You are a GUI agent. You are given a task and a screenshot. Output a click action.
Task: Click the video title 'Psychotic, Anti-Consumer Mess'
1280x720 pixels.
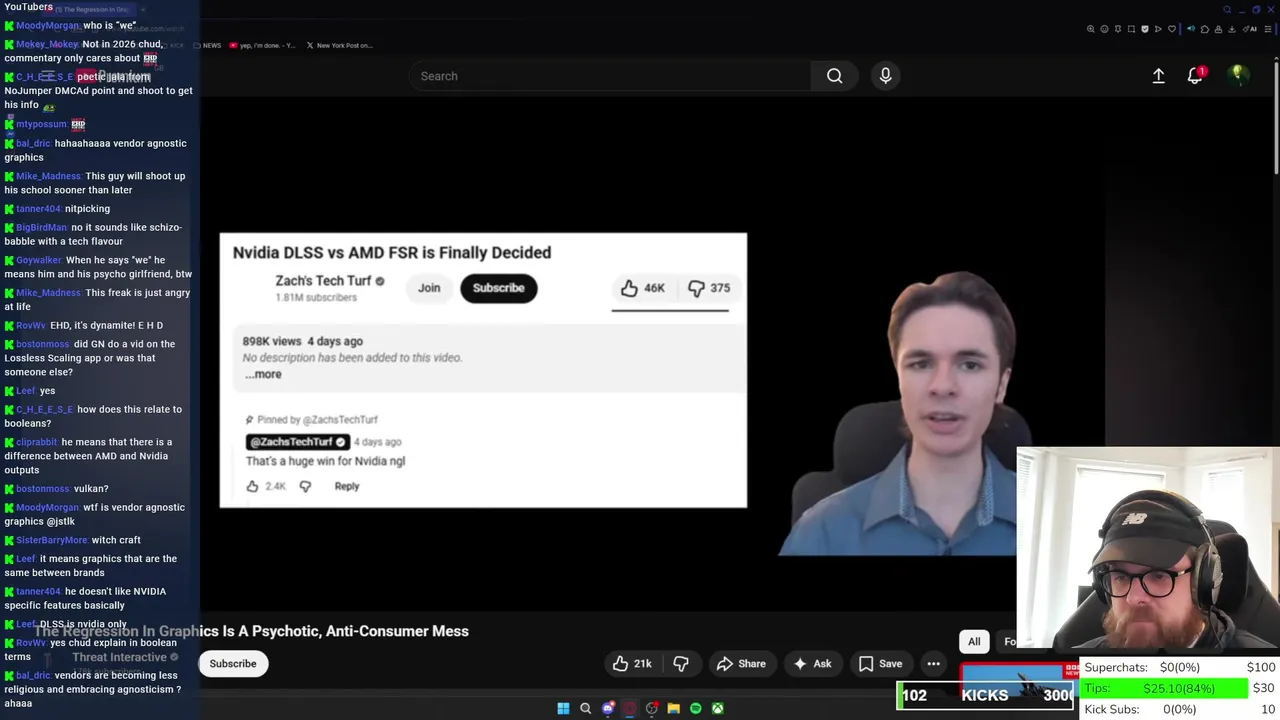(x=361, y=631)
